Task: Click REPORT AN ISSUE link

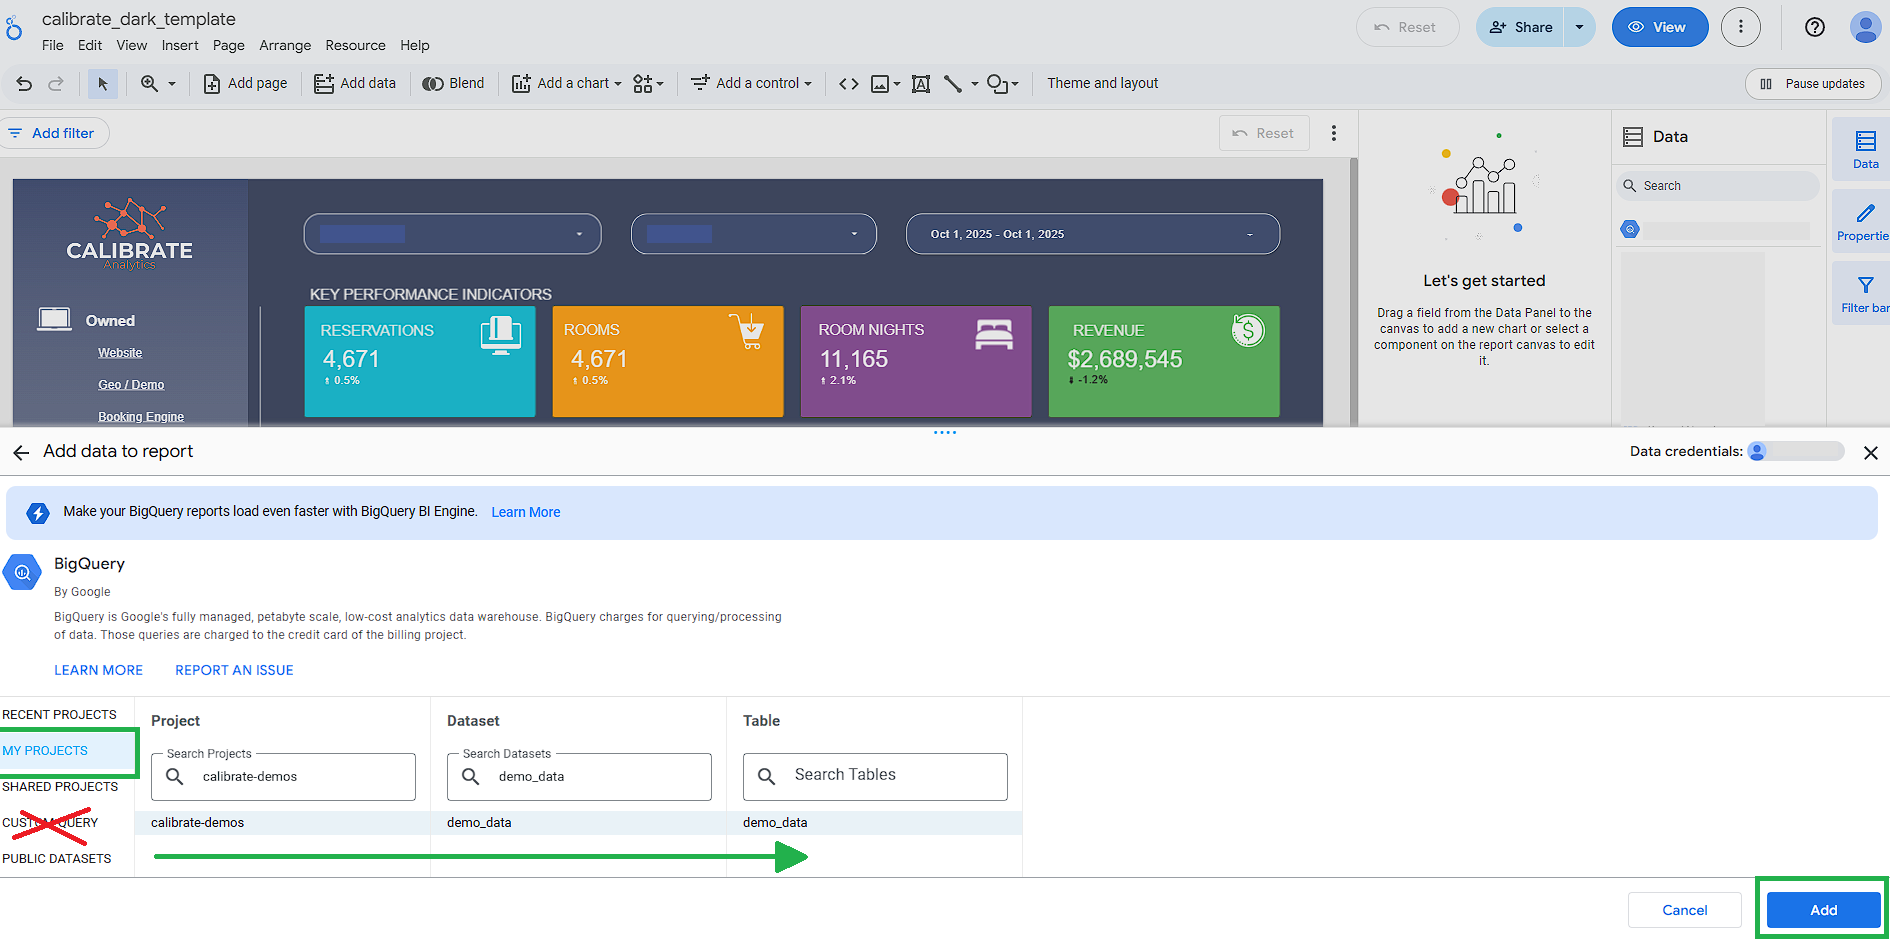Action: coord(234,670)
